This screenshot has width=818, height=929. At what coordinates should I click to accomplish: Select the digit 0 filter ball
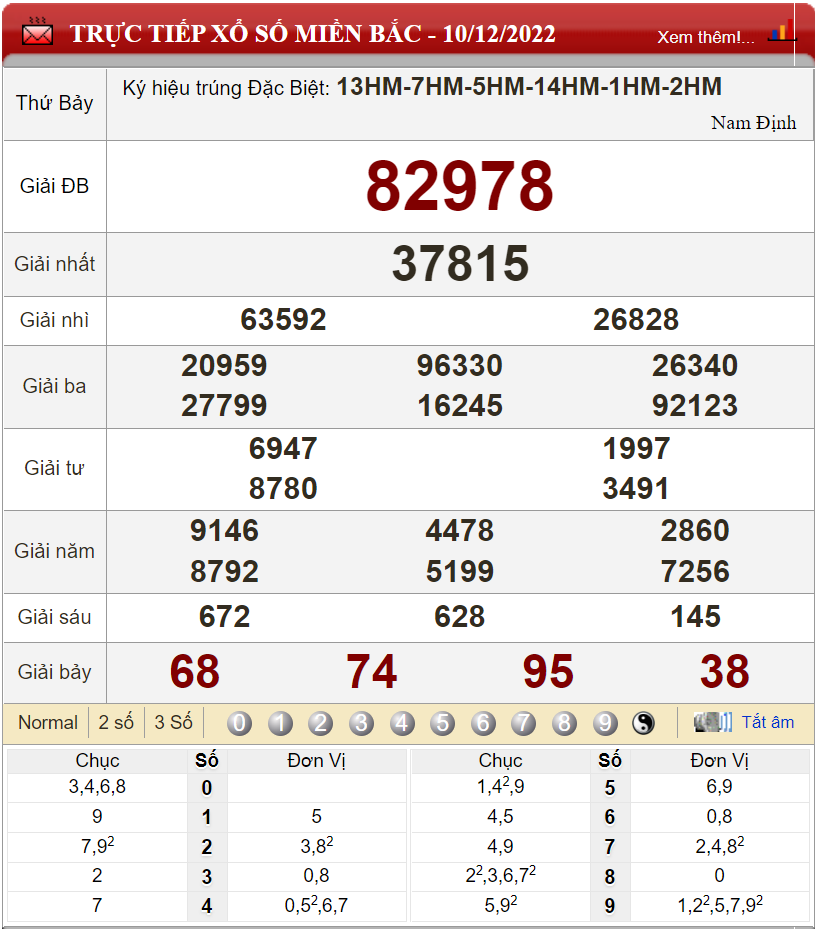click(x=239, y=723)
